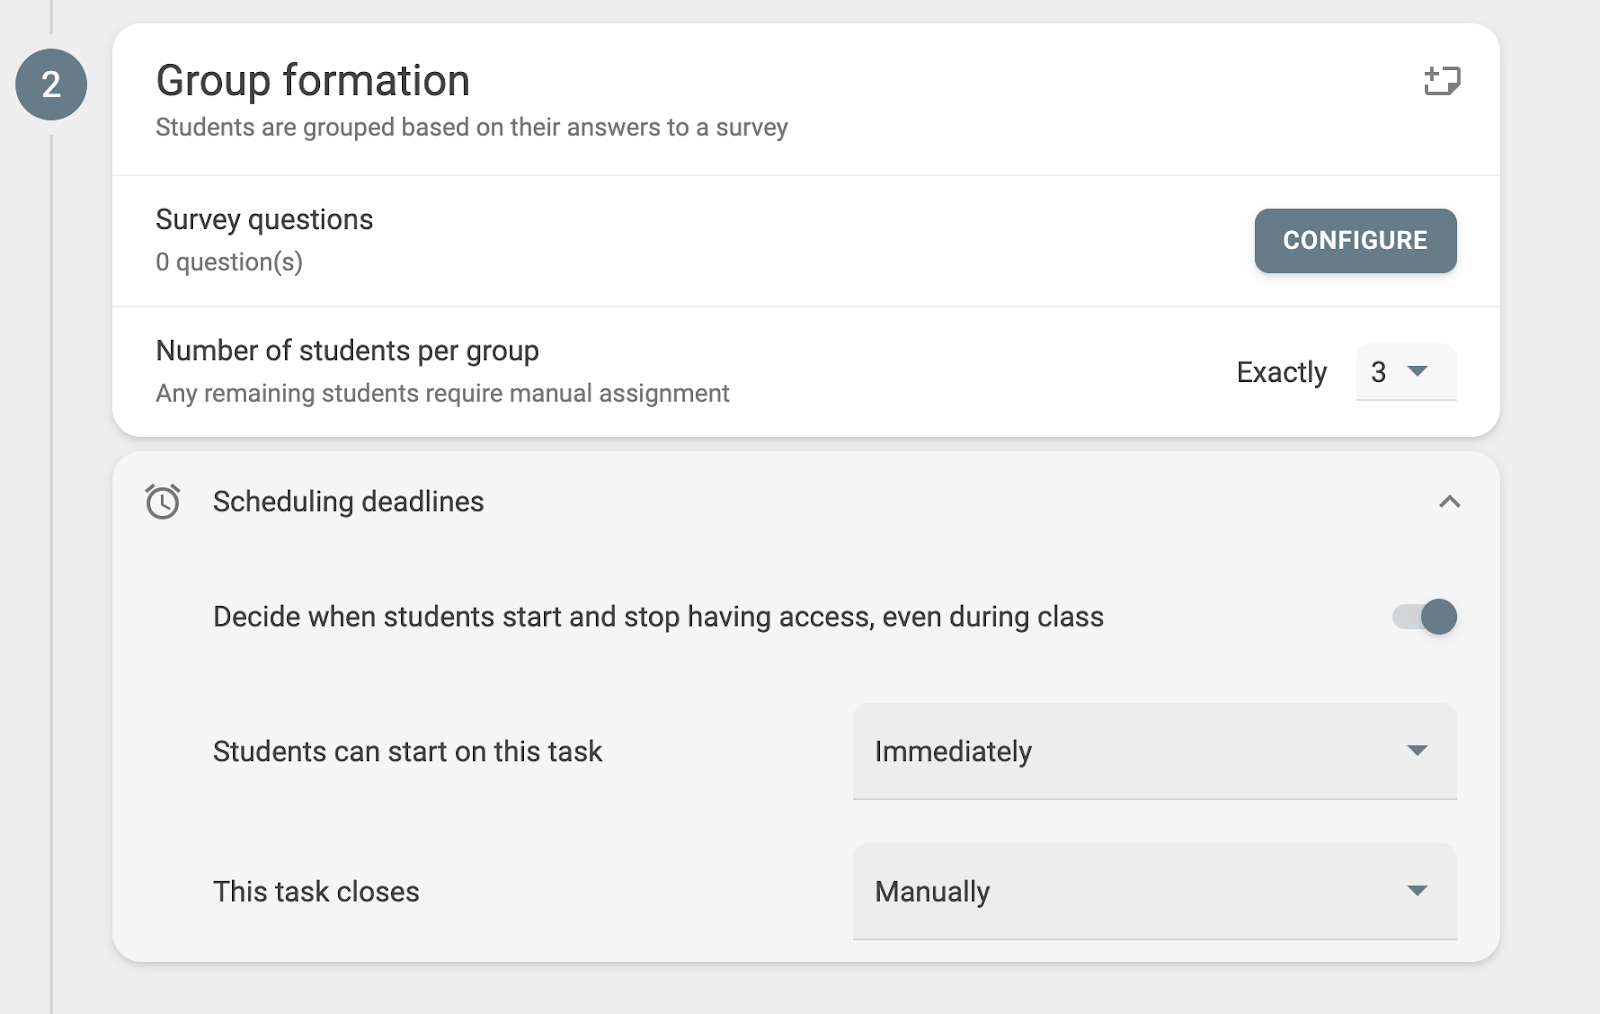The width and height of the screenshot is (1600, 1014).
Task: Click the 'This task closes' label
Action: [315, 891]
